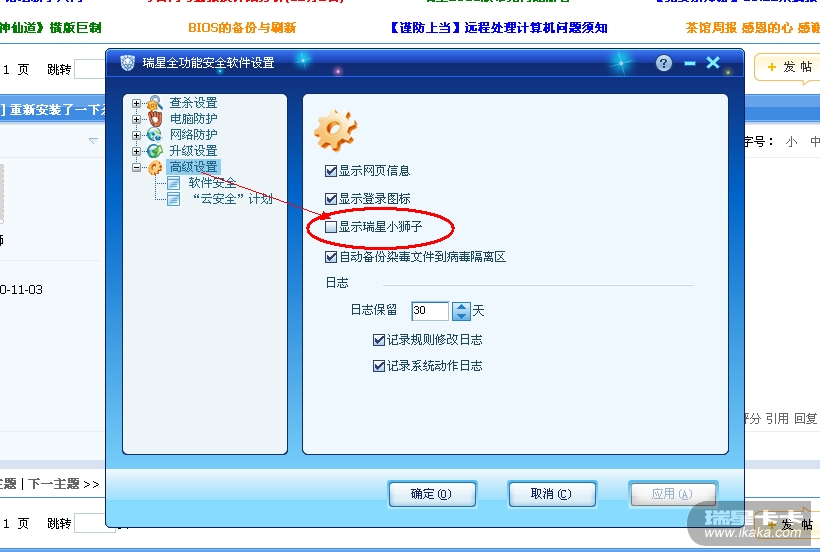Click the 软件安全 page icon

click(x=174, y=183)
